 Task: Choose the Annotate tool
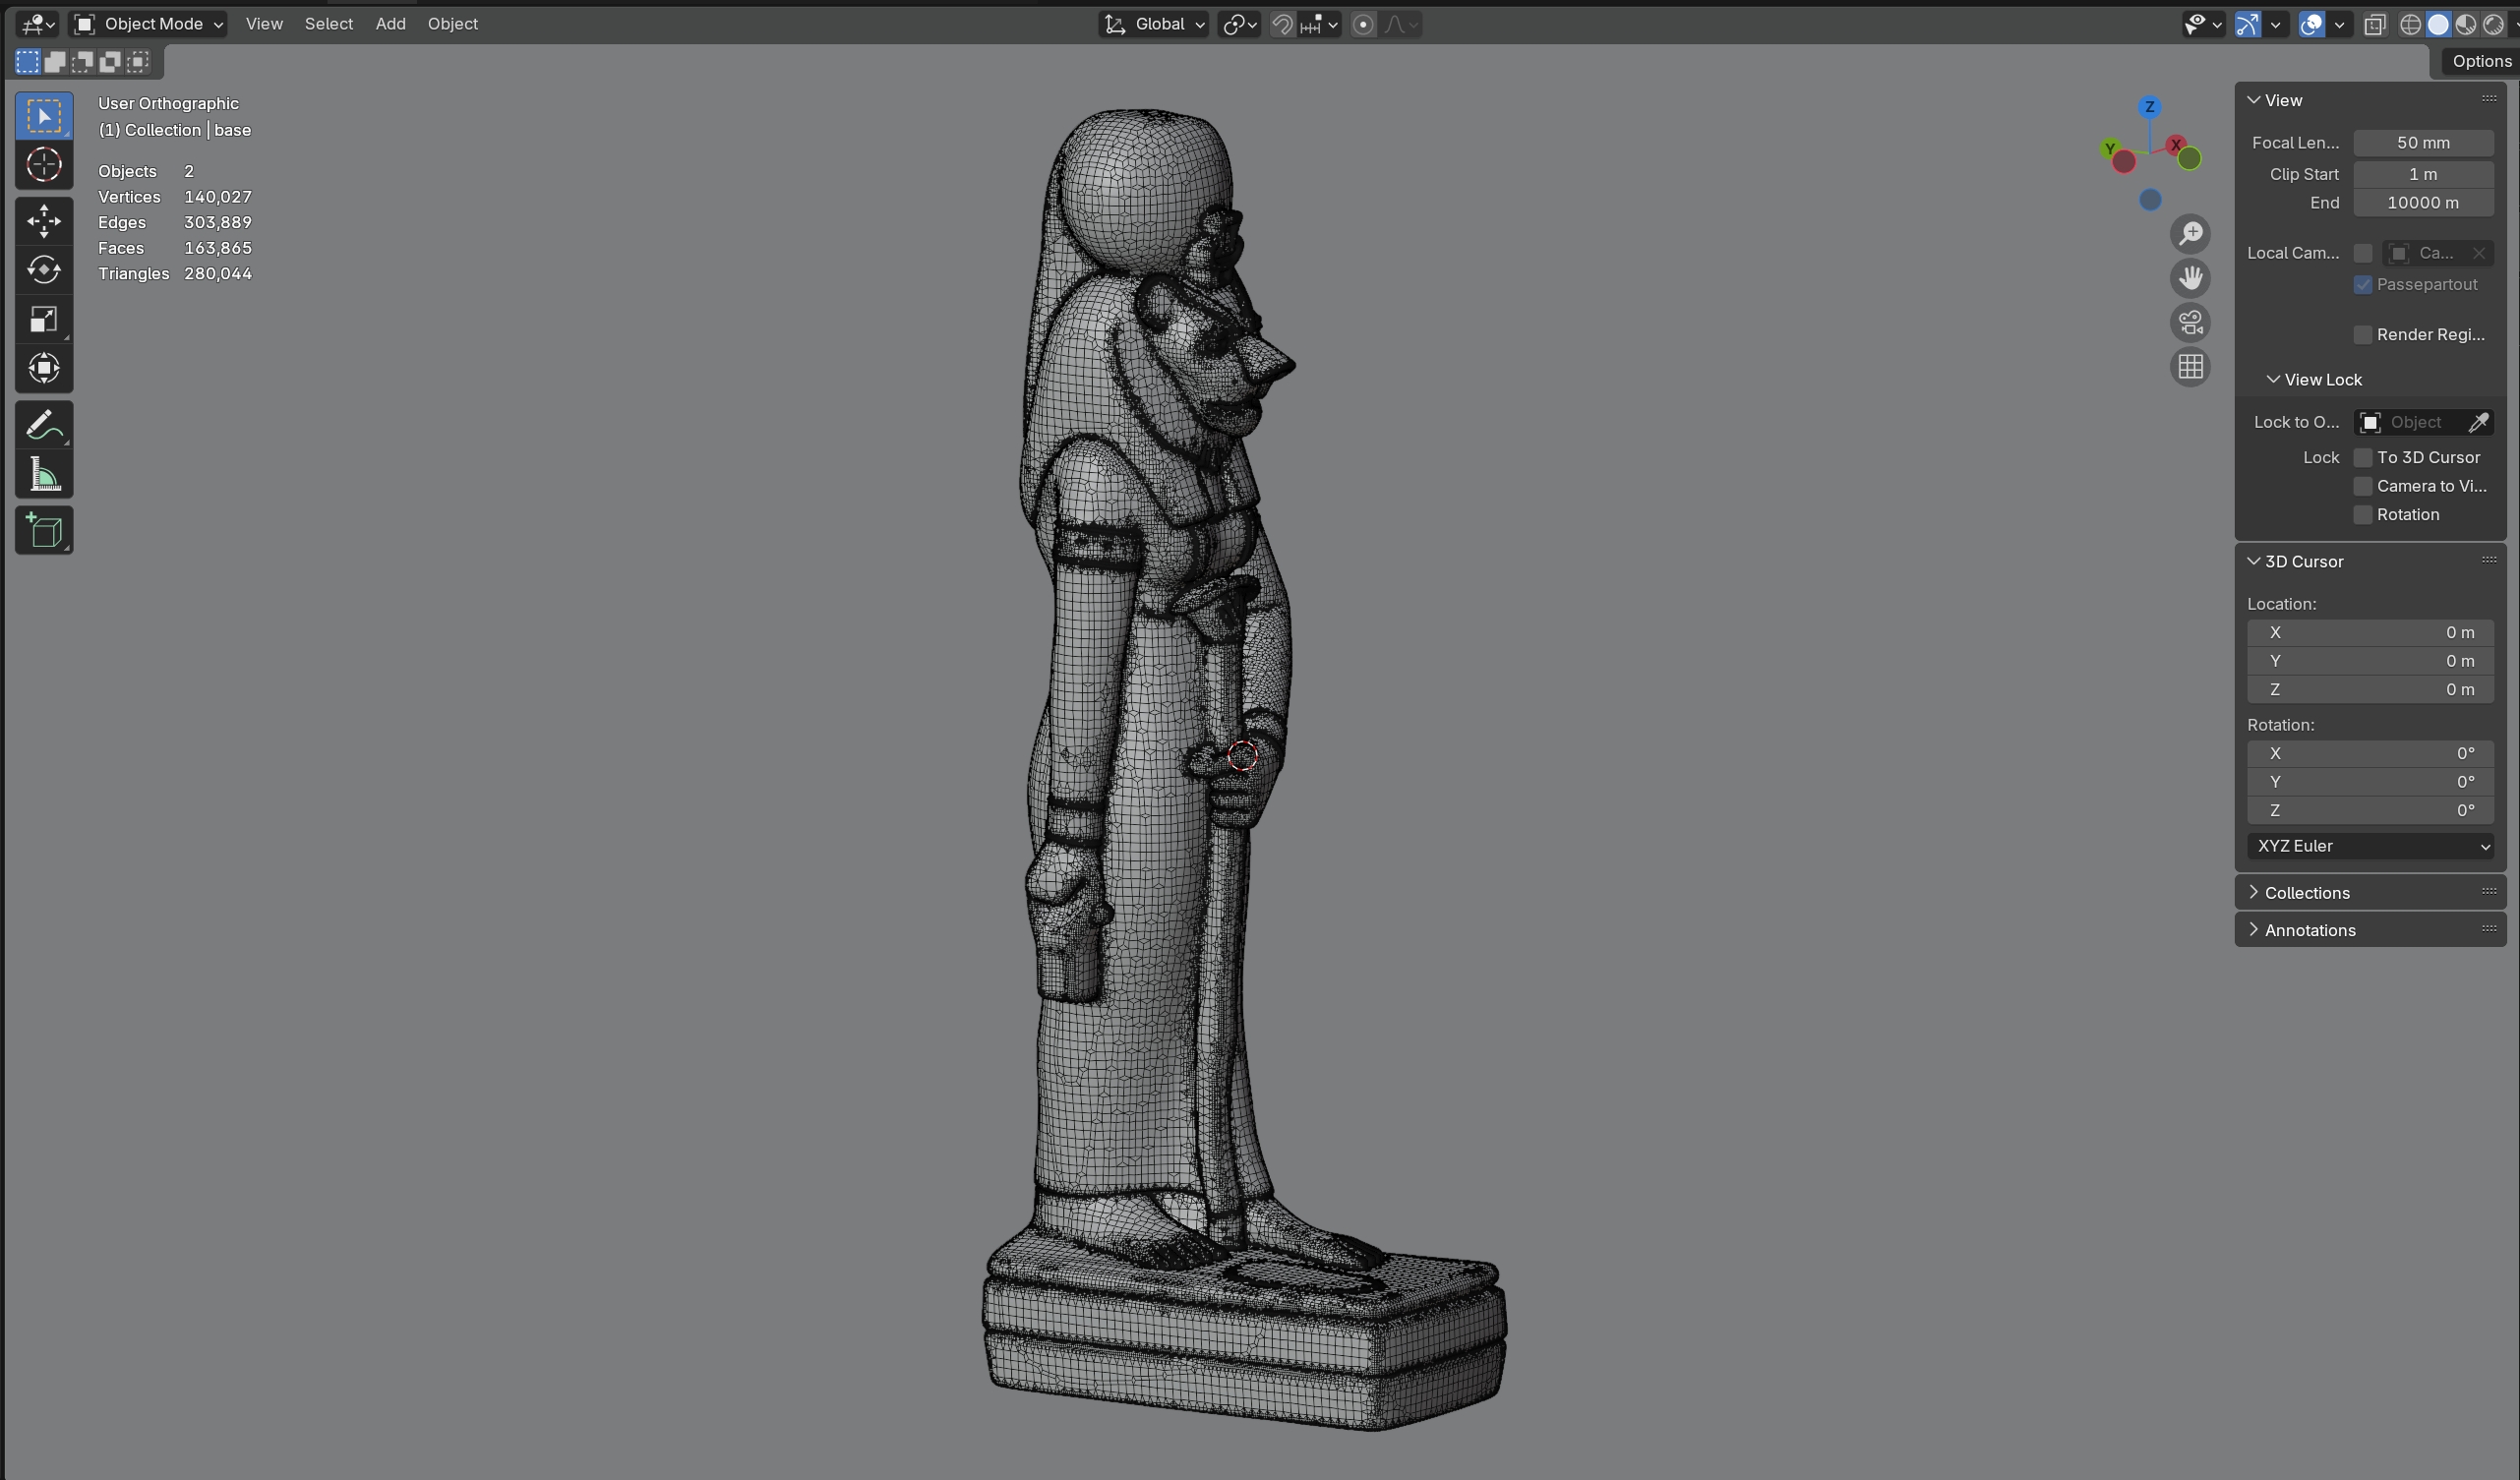click(44, 426)
